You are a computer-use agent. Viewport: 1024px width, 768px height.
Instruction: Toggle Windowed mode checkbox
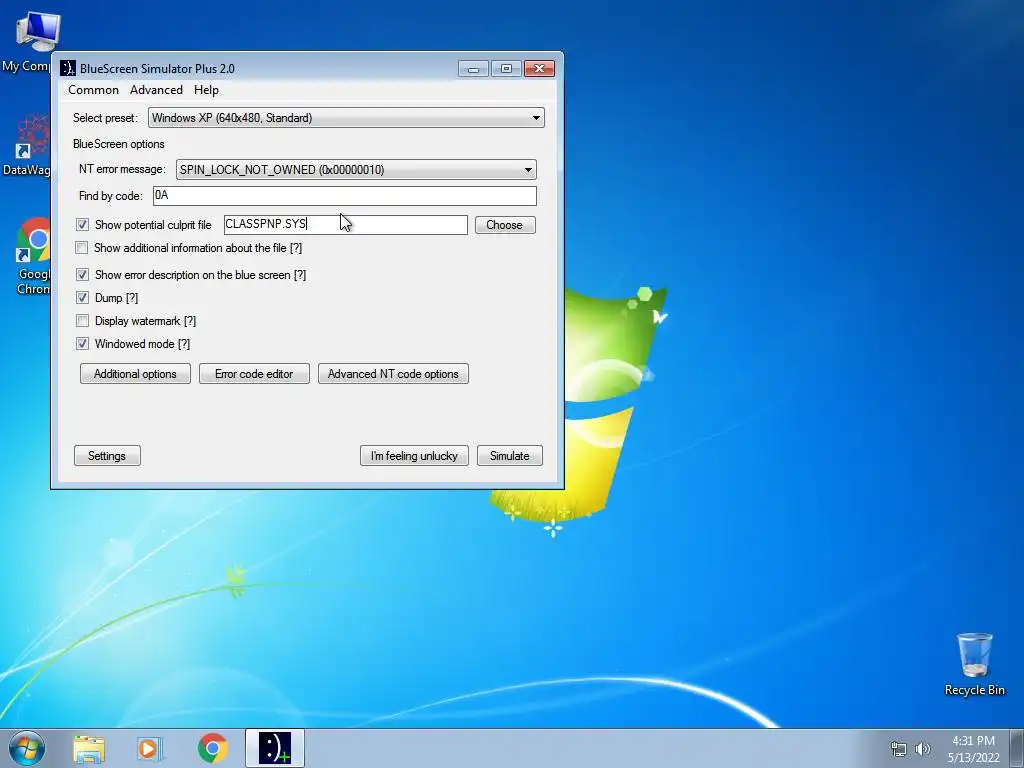pyautogui.click(x=82, y=344)
